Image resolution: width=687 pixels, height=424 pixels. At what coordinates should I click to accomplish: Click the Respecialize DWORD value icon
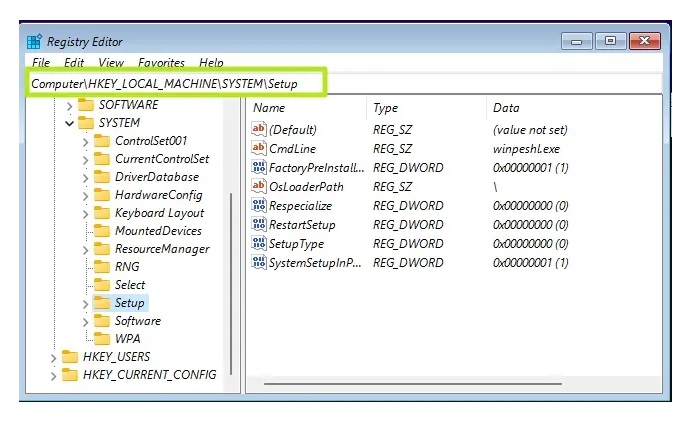(x=259, y=205)
